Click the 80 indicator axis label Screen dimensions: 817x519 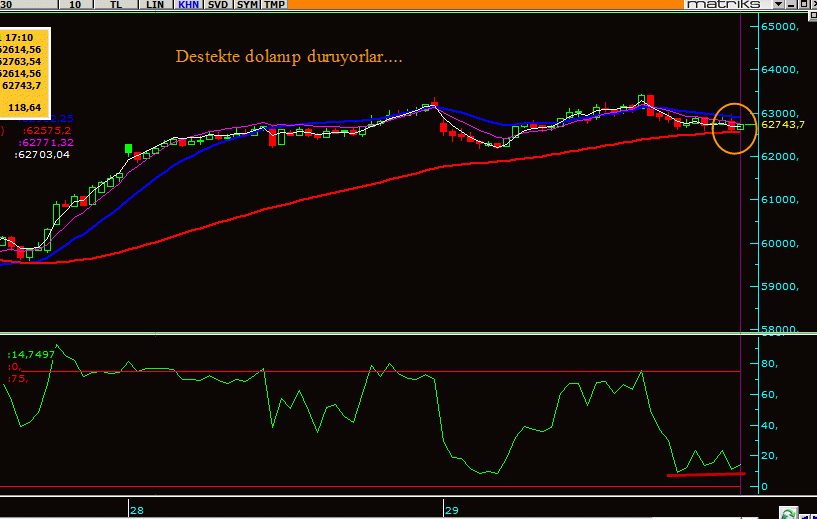(x=769, y=364)
